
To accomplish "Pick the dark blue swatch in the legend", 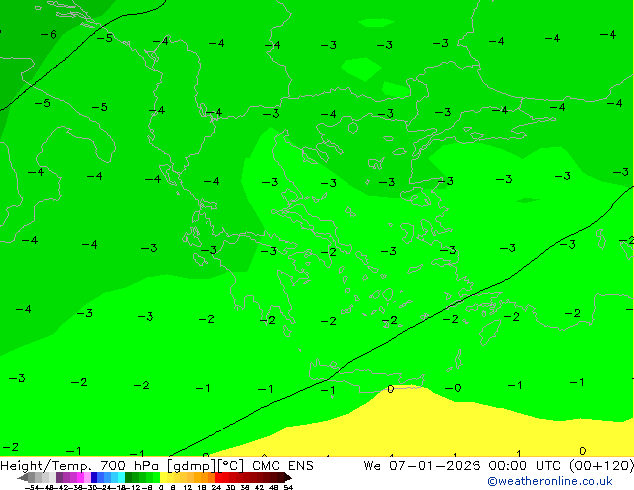I will tap(94, 478).
